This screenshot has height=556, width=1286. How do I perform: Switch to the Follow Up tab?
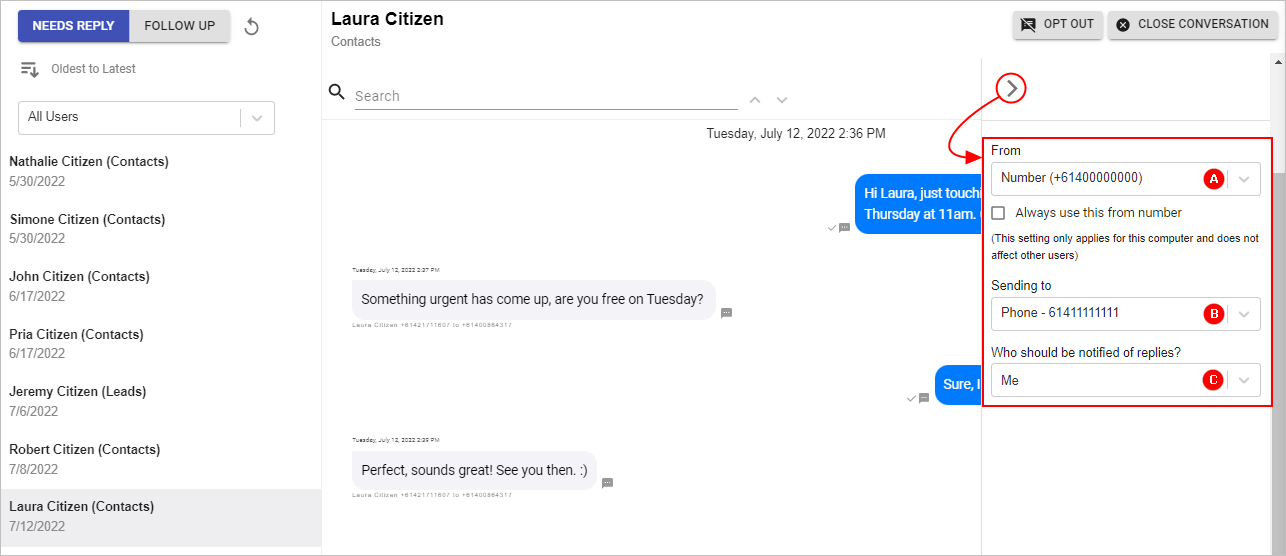pos(180,26)
